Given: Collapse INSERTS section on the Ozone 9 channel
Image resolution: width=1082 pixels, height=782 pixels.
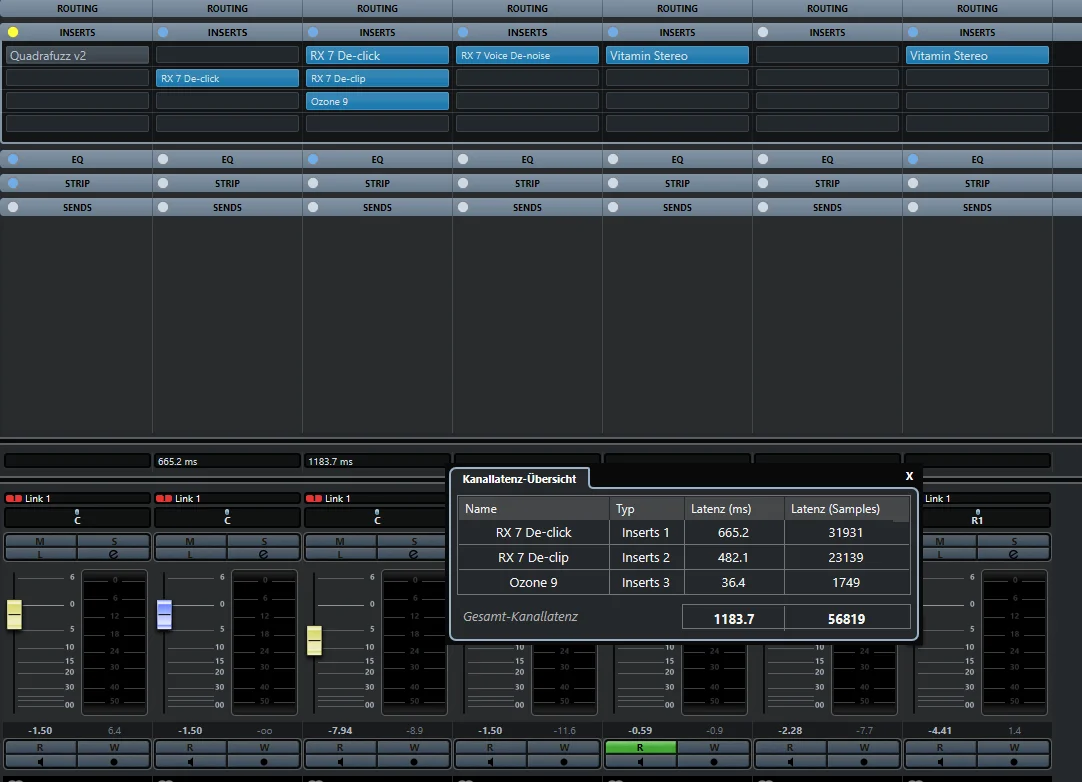Looking at the screenshot, I should [377, 32].
